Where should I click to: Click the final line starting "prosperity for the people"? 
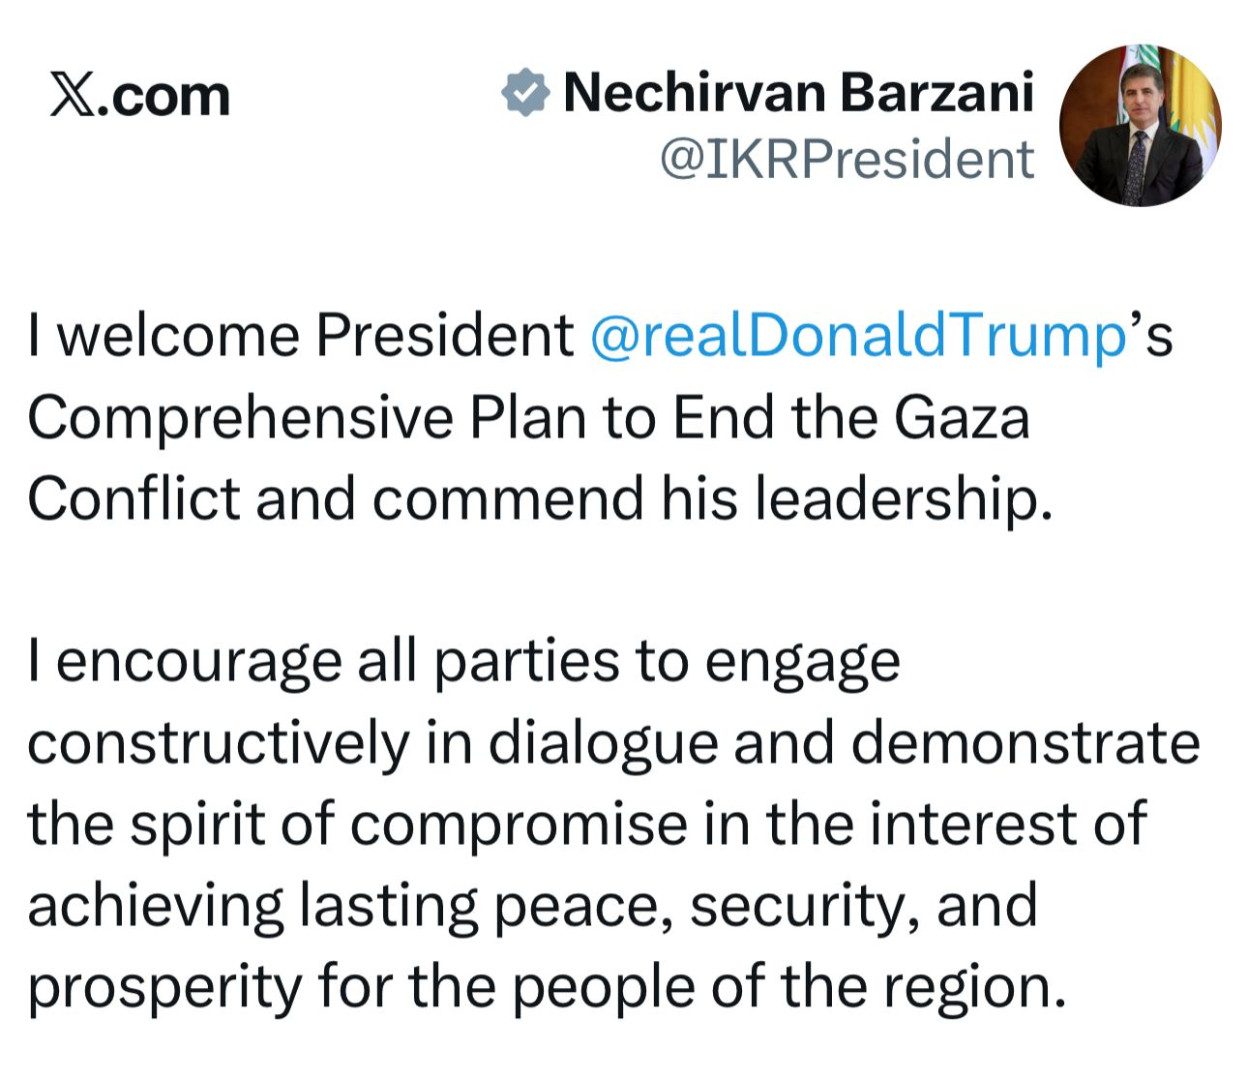(546, 988)
